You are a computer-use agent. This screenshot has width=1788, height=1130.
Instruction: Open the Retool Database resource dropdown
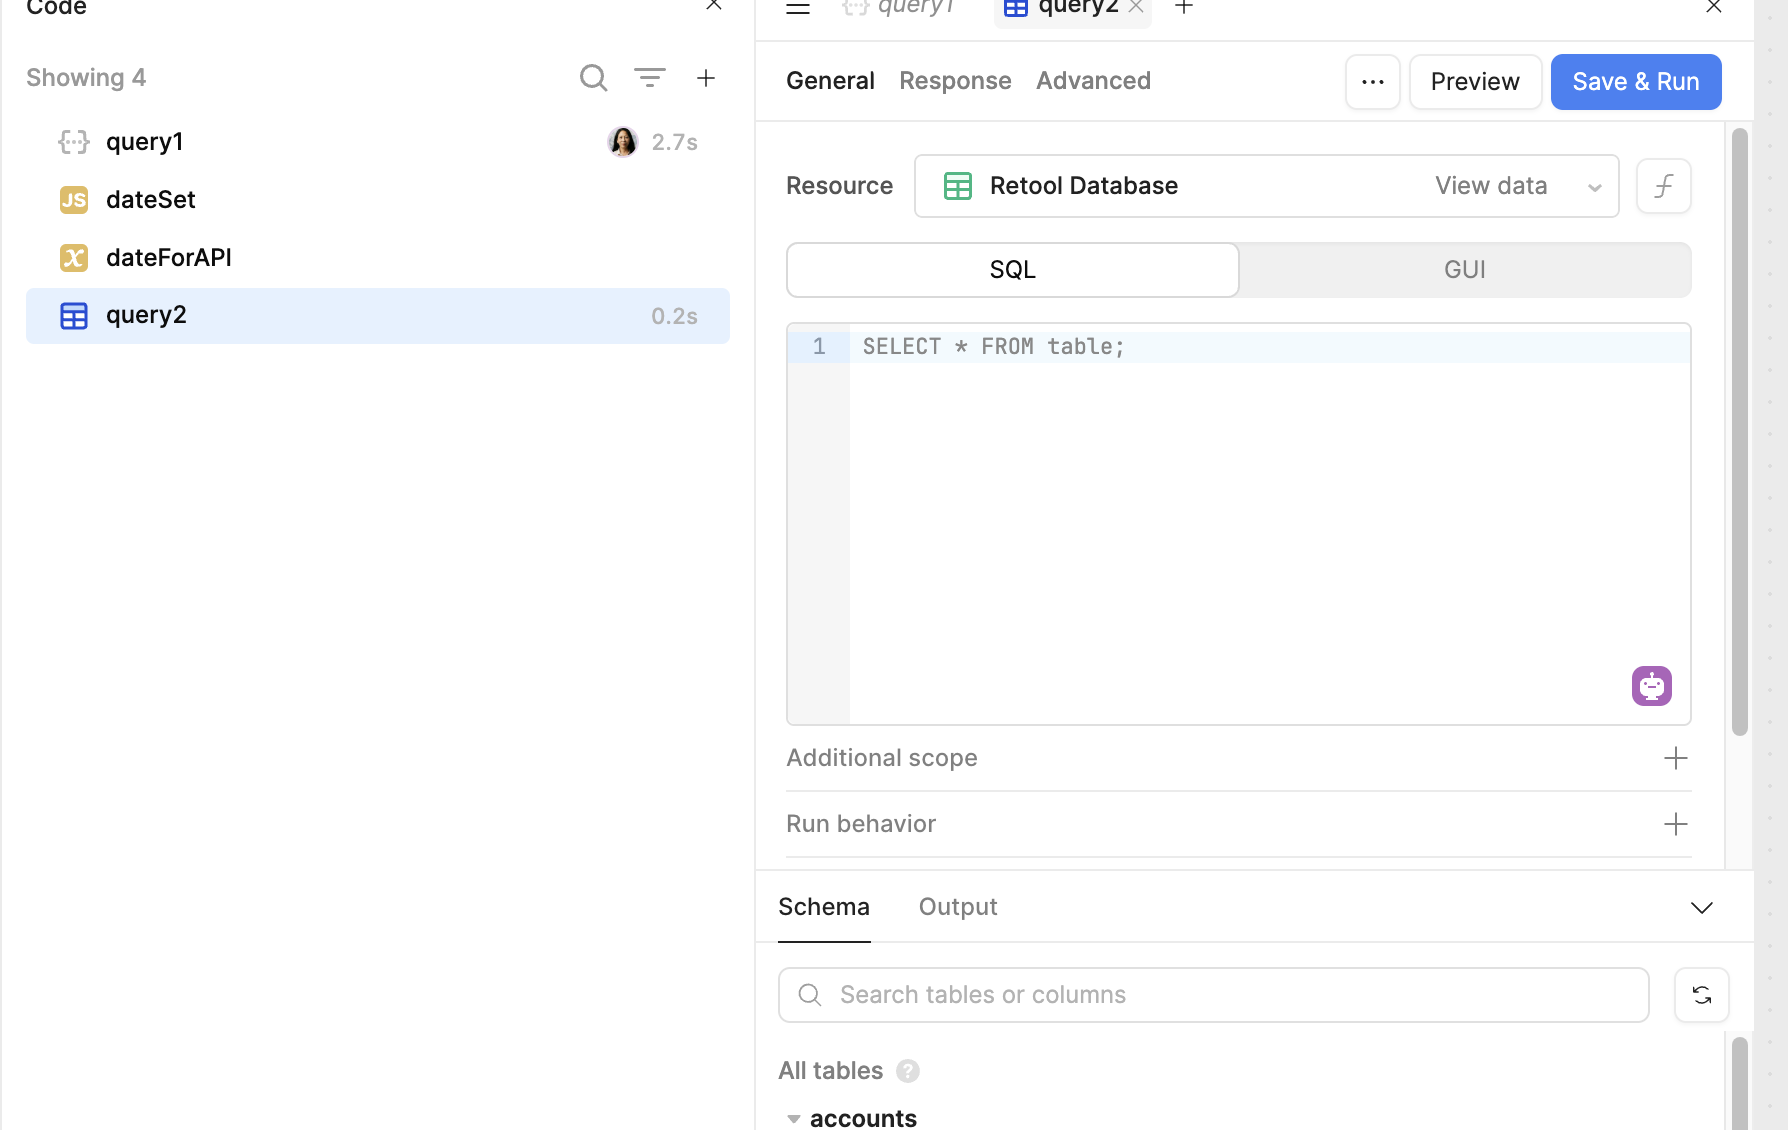click(x=1267, y=186)
